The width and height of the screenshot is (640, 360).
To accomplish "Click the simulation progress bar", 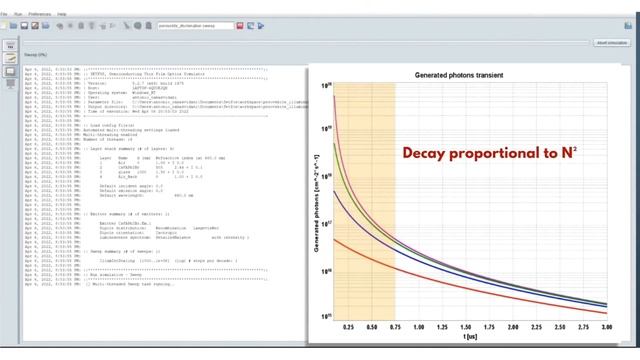I will [x=306, y=42].
